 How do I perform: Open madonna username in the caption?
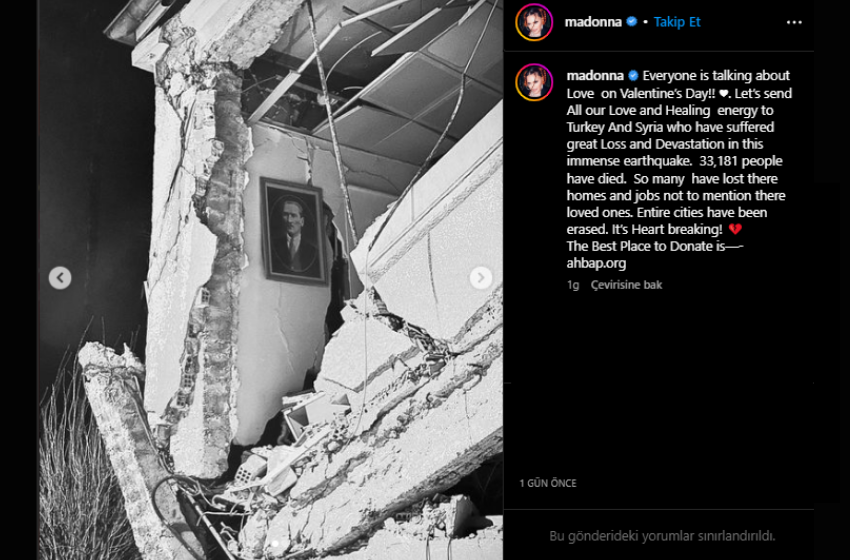coord(595,75)
